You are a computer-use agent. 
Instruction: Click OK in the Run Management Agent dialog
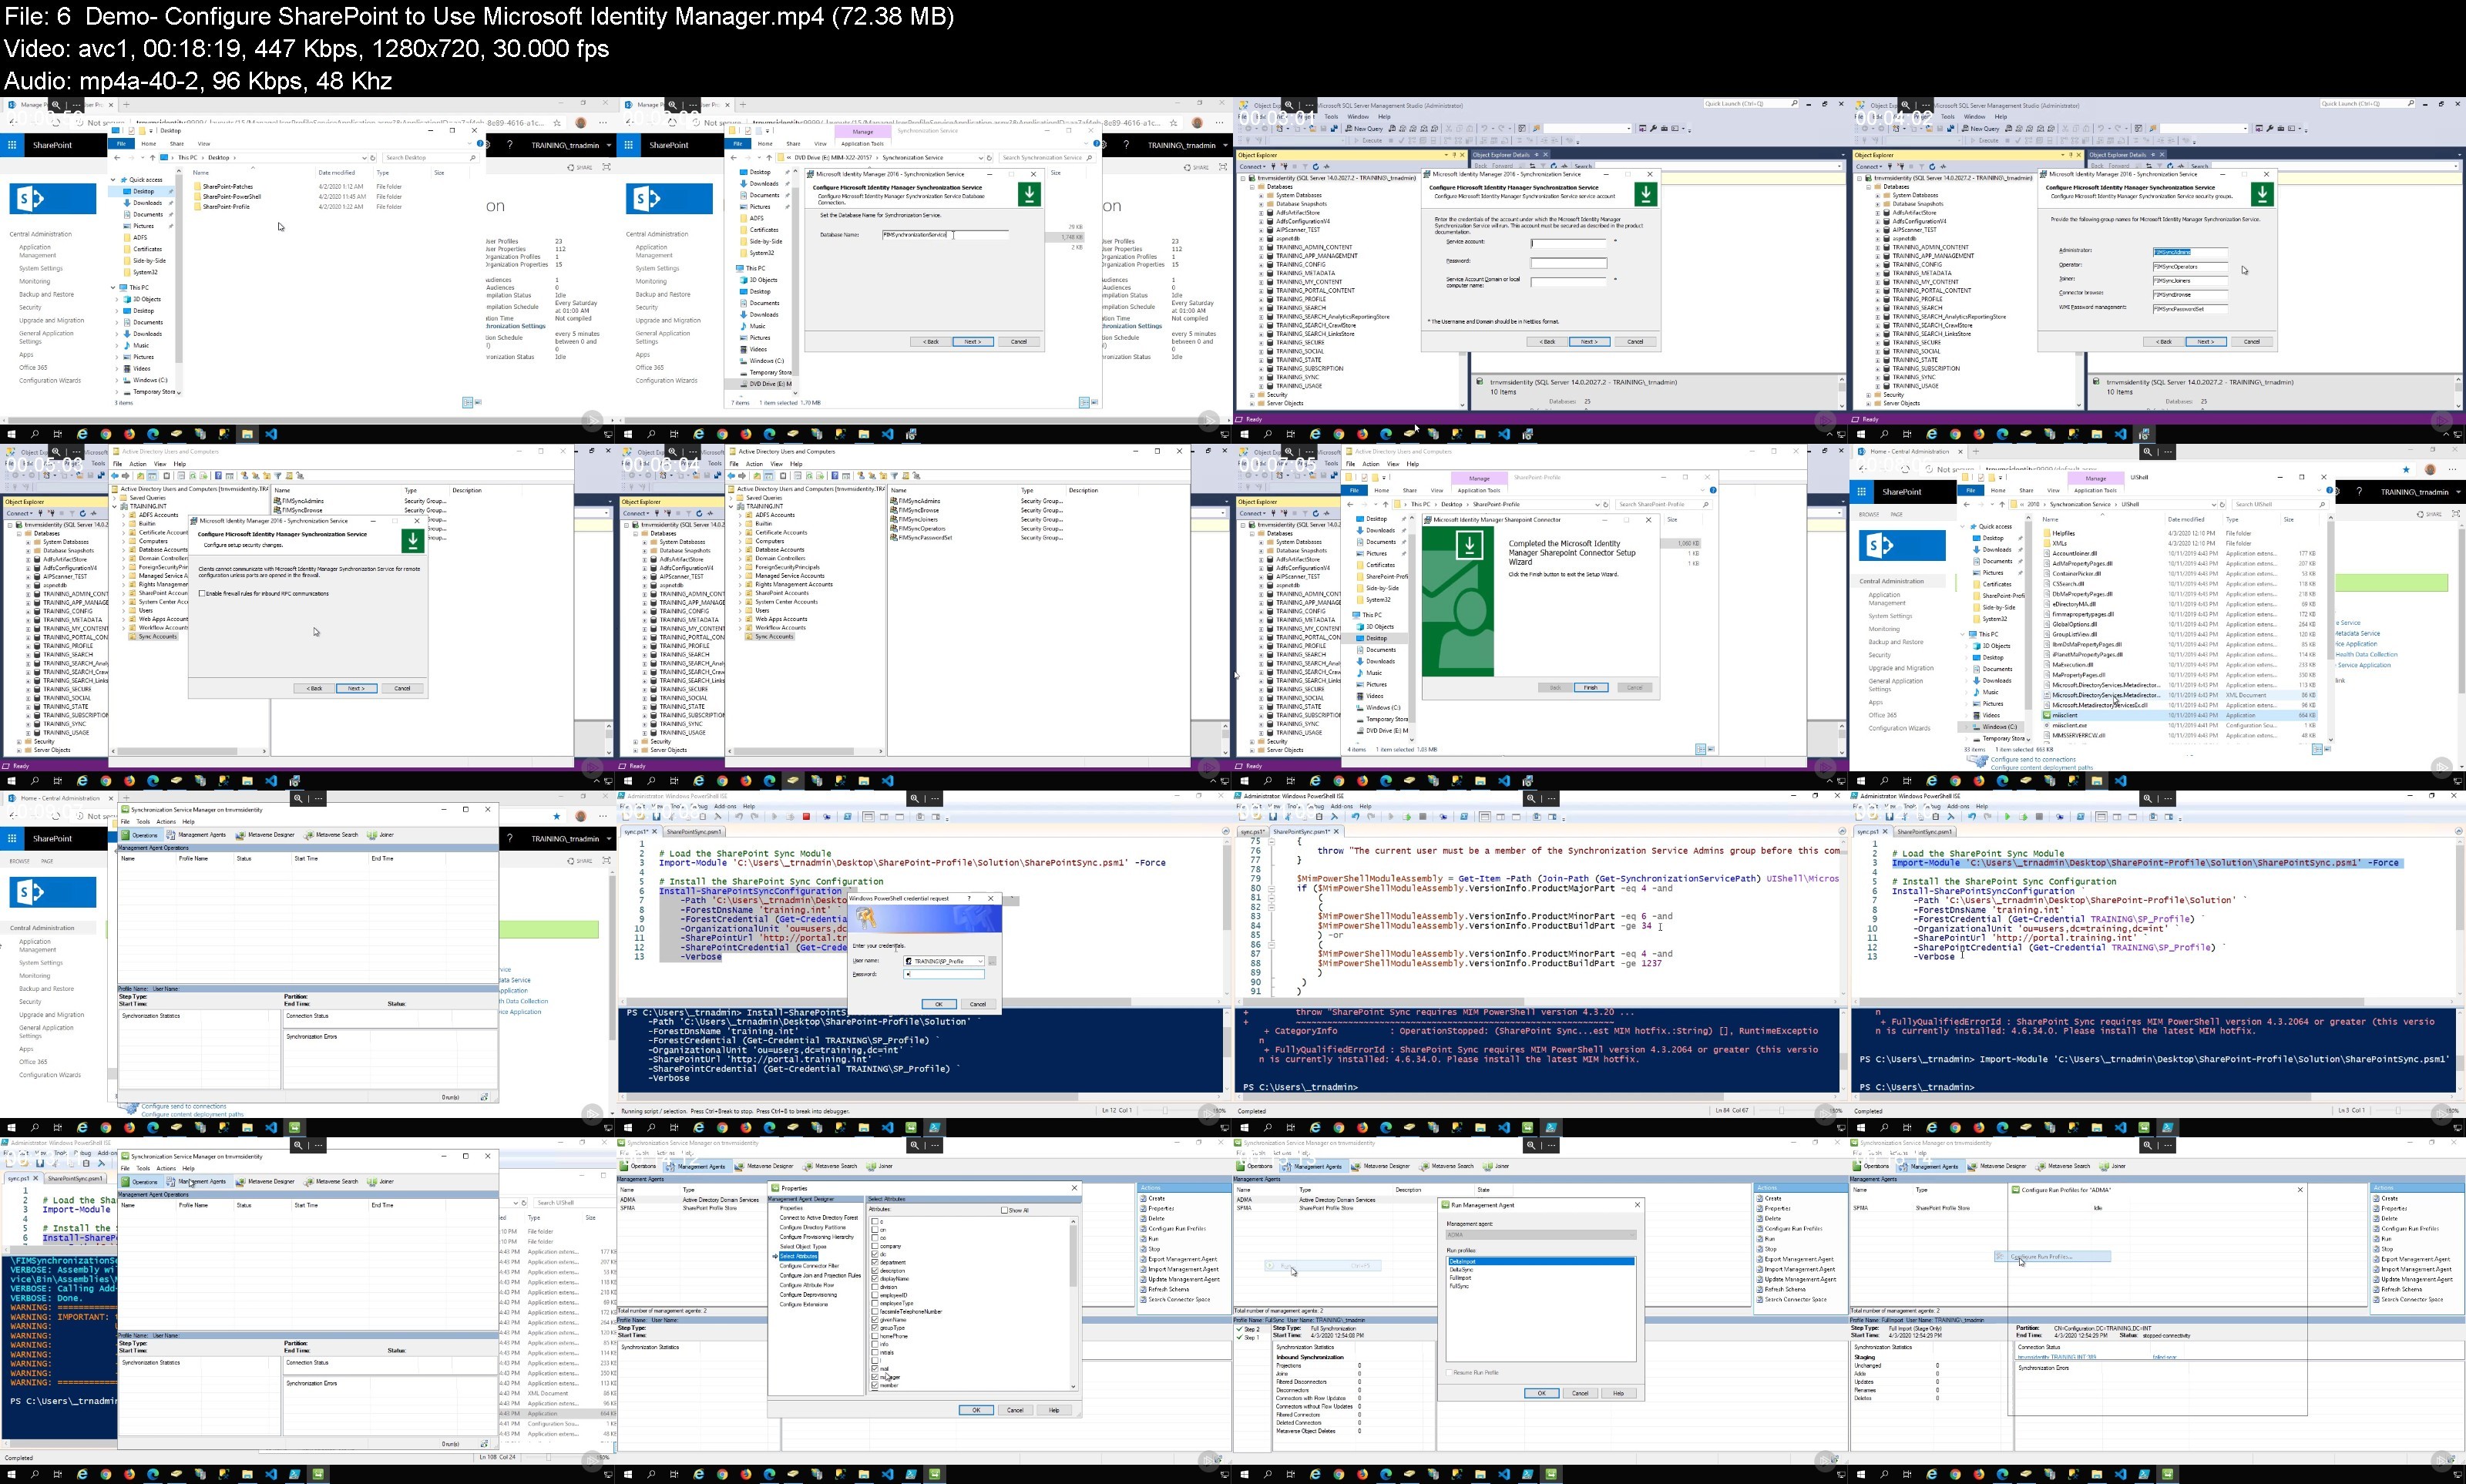pyautogui.click(x=1542, y=1394)
